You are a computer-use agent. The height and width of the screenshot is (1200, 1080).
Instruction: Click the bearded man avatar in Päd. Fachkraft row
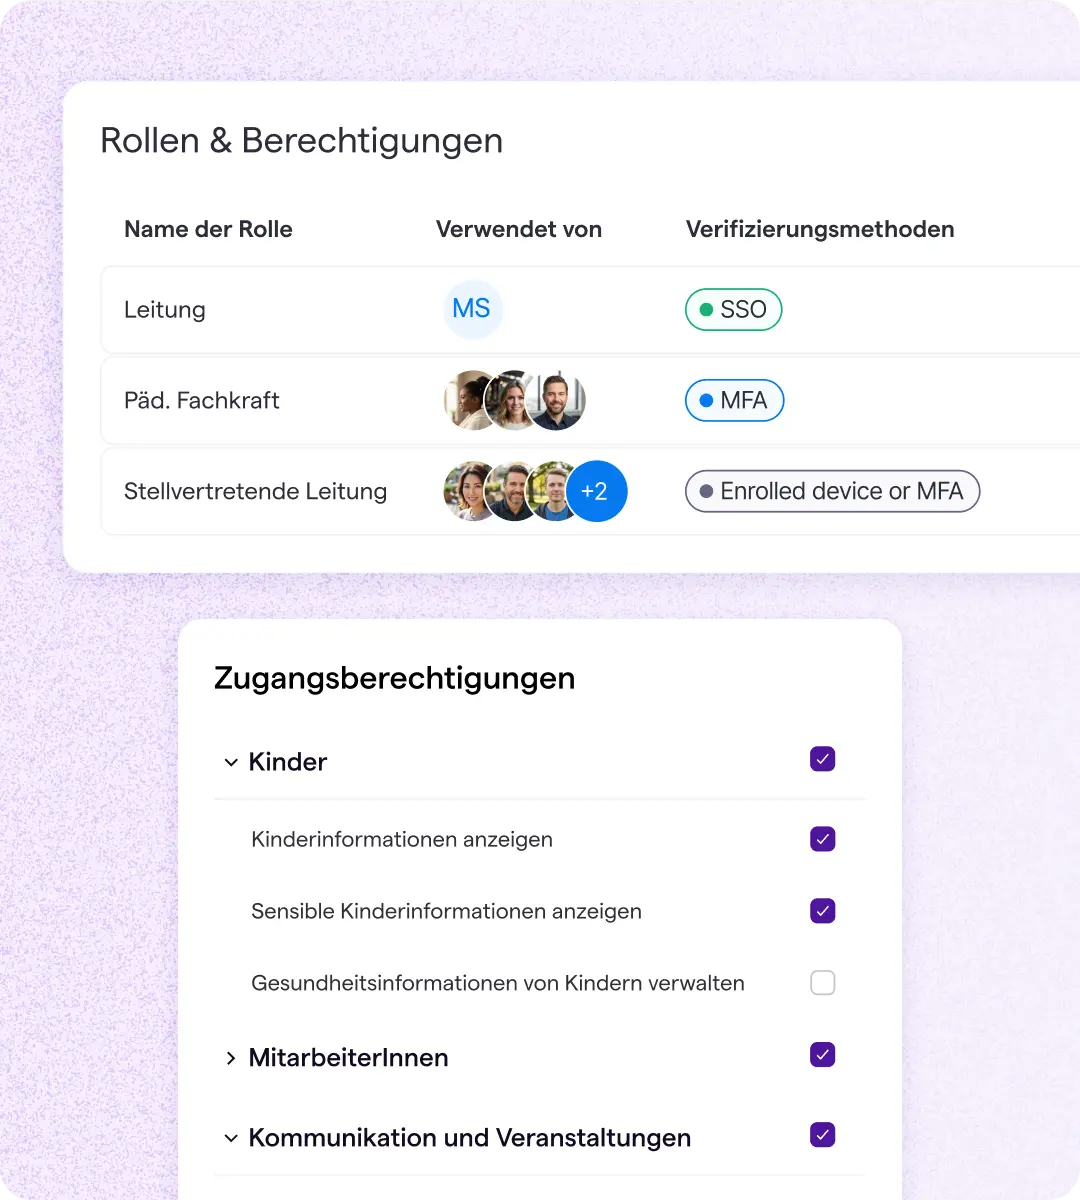pos(557,400)
